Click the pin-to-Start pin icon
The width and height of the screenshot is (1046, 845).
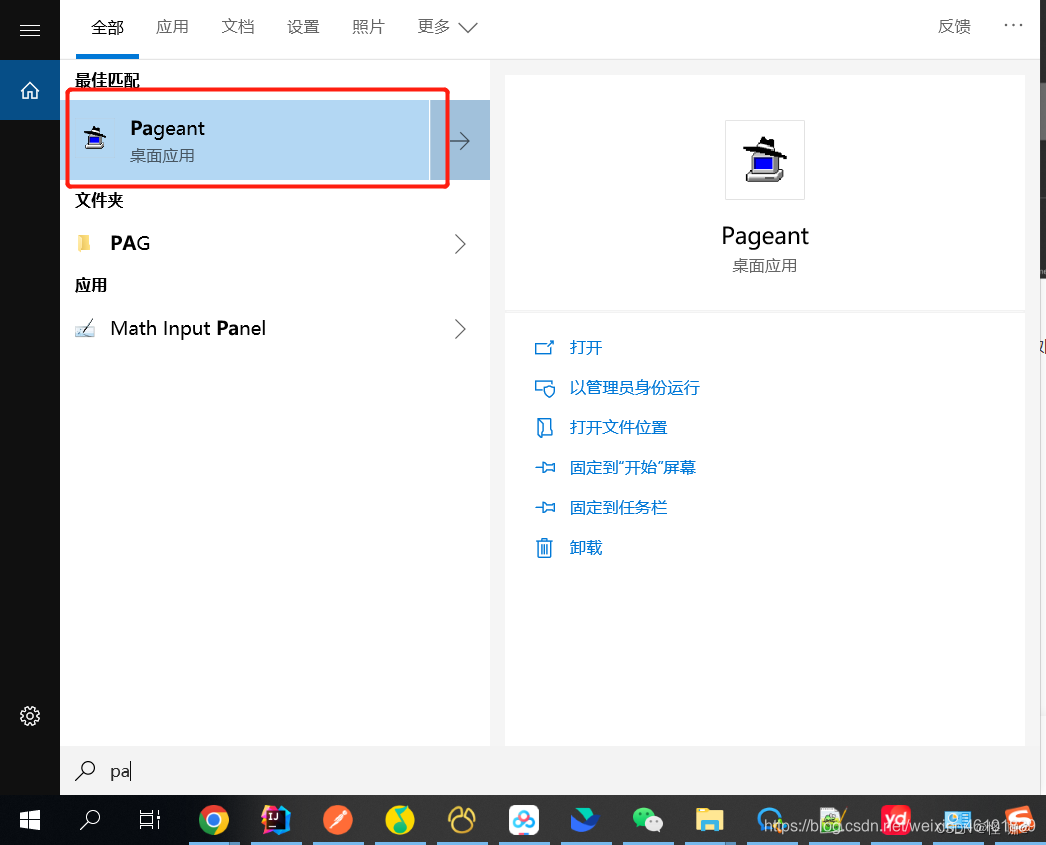pos(544,468)
